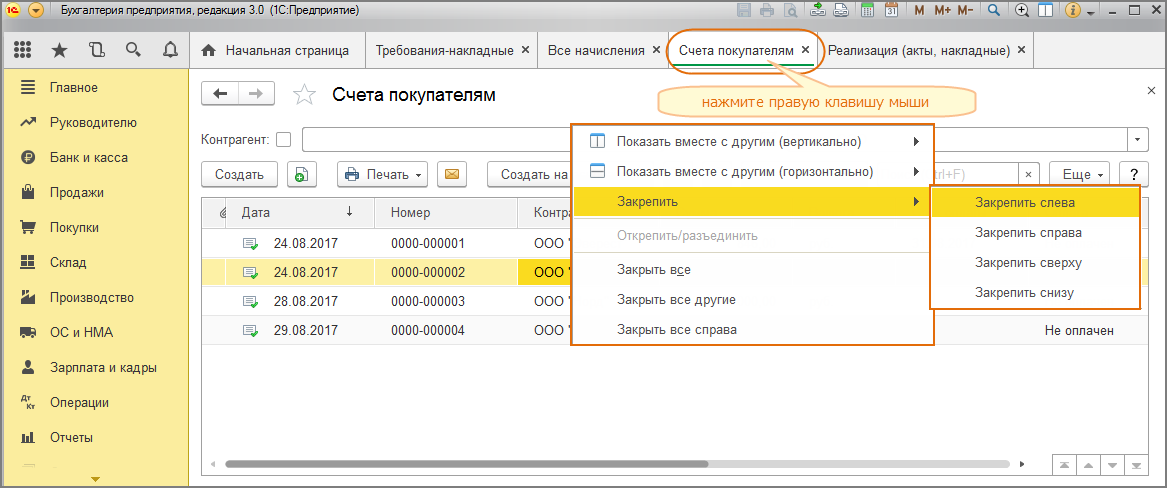Click the get-link icon with green arrow

(818, 11)
